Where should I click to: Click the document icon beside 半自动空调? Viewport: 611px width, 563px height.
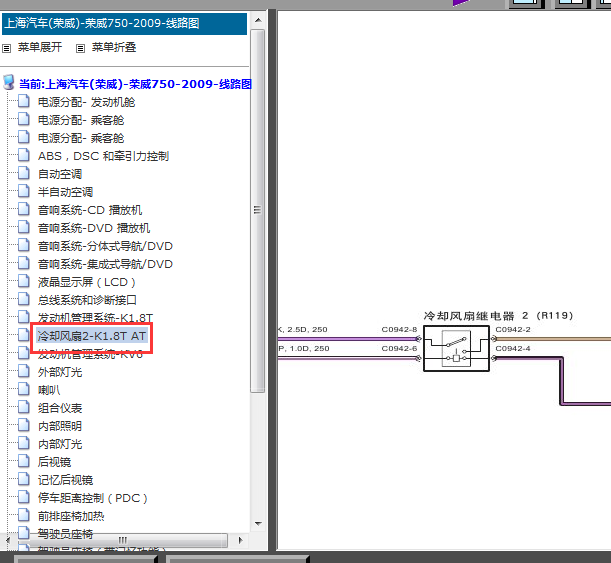click(x=24, y=191)
